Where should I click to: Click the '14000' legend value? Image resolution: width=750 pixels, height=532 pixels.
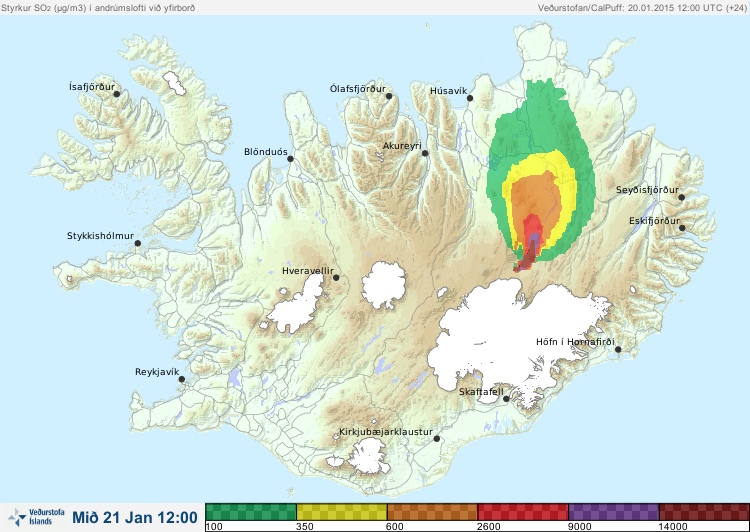coord(673,527)
